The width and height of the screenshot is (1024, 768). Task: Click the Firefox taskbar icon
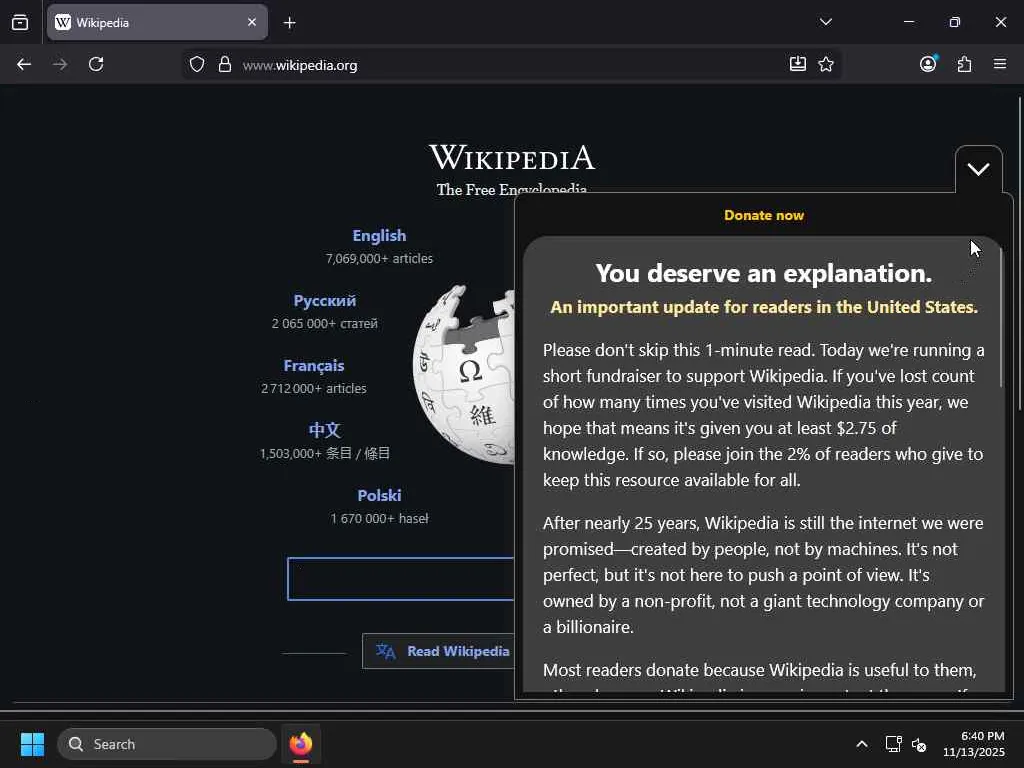coord(300,744)
